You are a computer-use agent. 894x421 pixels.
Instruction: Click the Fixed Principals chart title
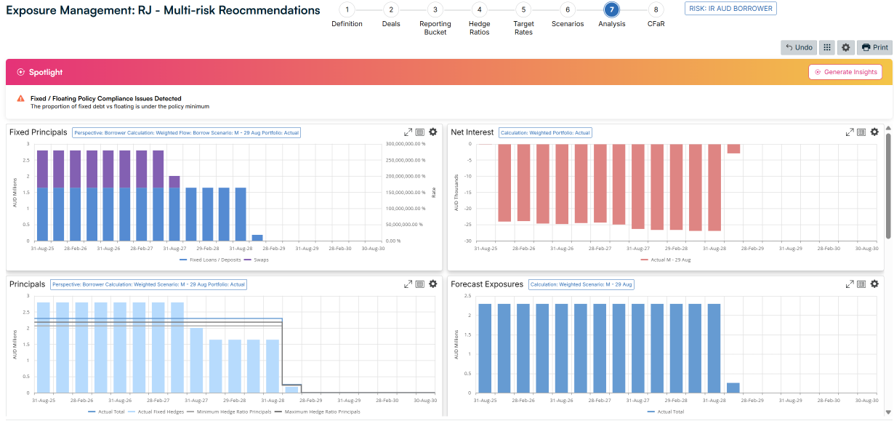pos(38,132)
